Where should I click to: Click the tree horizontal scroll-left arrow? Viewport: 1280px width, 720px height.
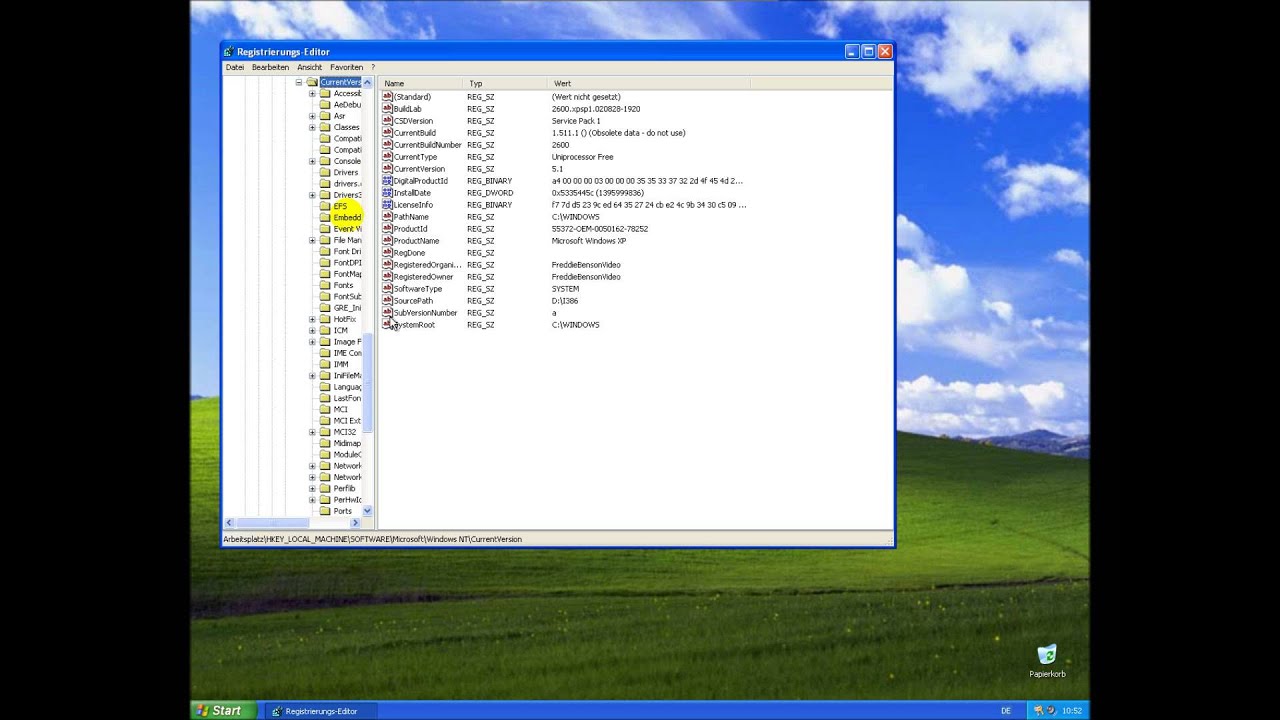point(229,522)
